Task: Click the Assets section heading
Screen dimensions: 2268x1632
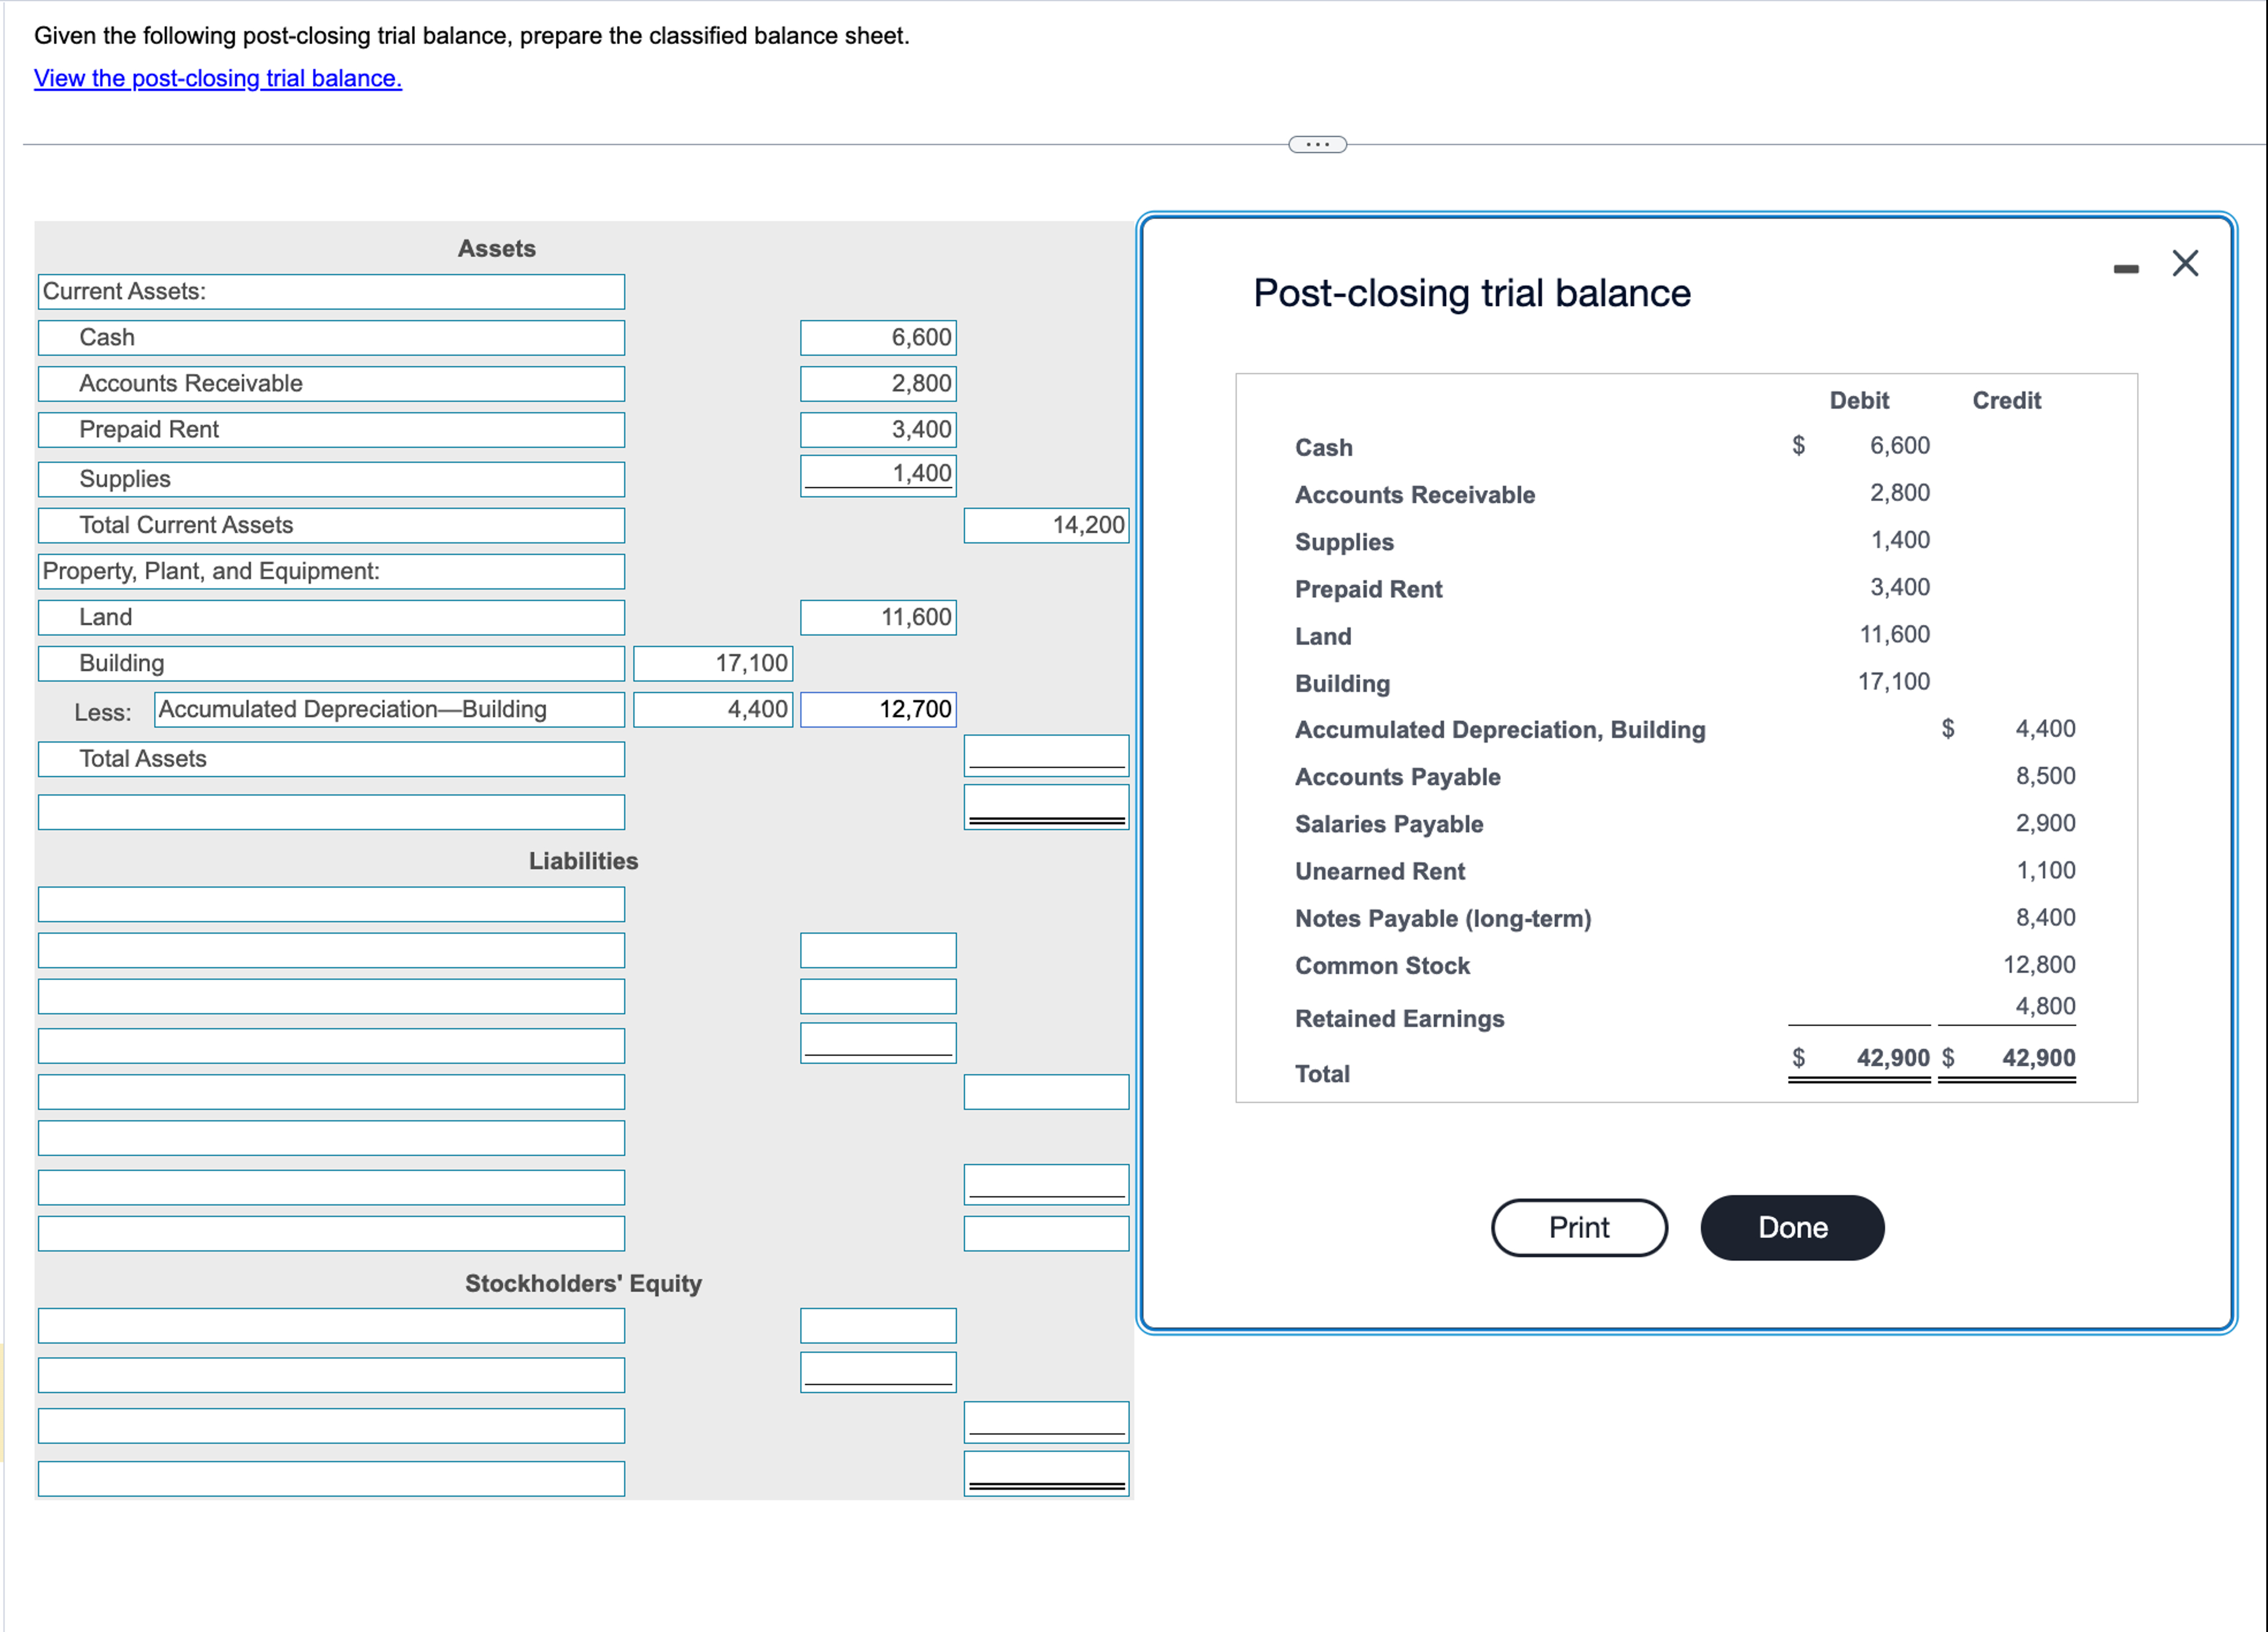Action: coord(496,249)
